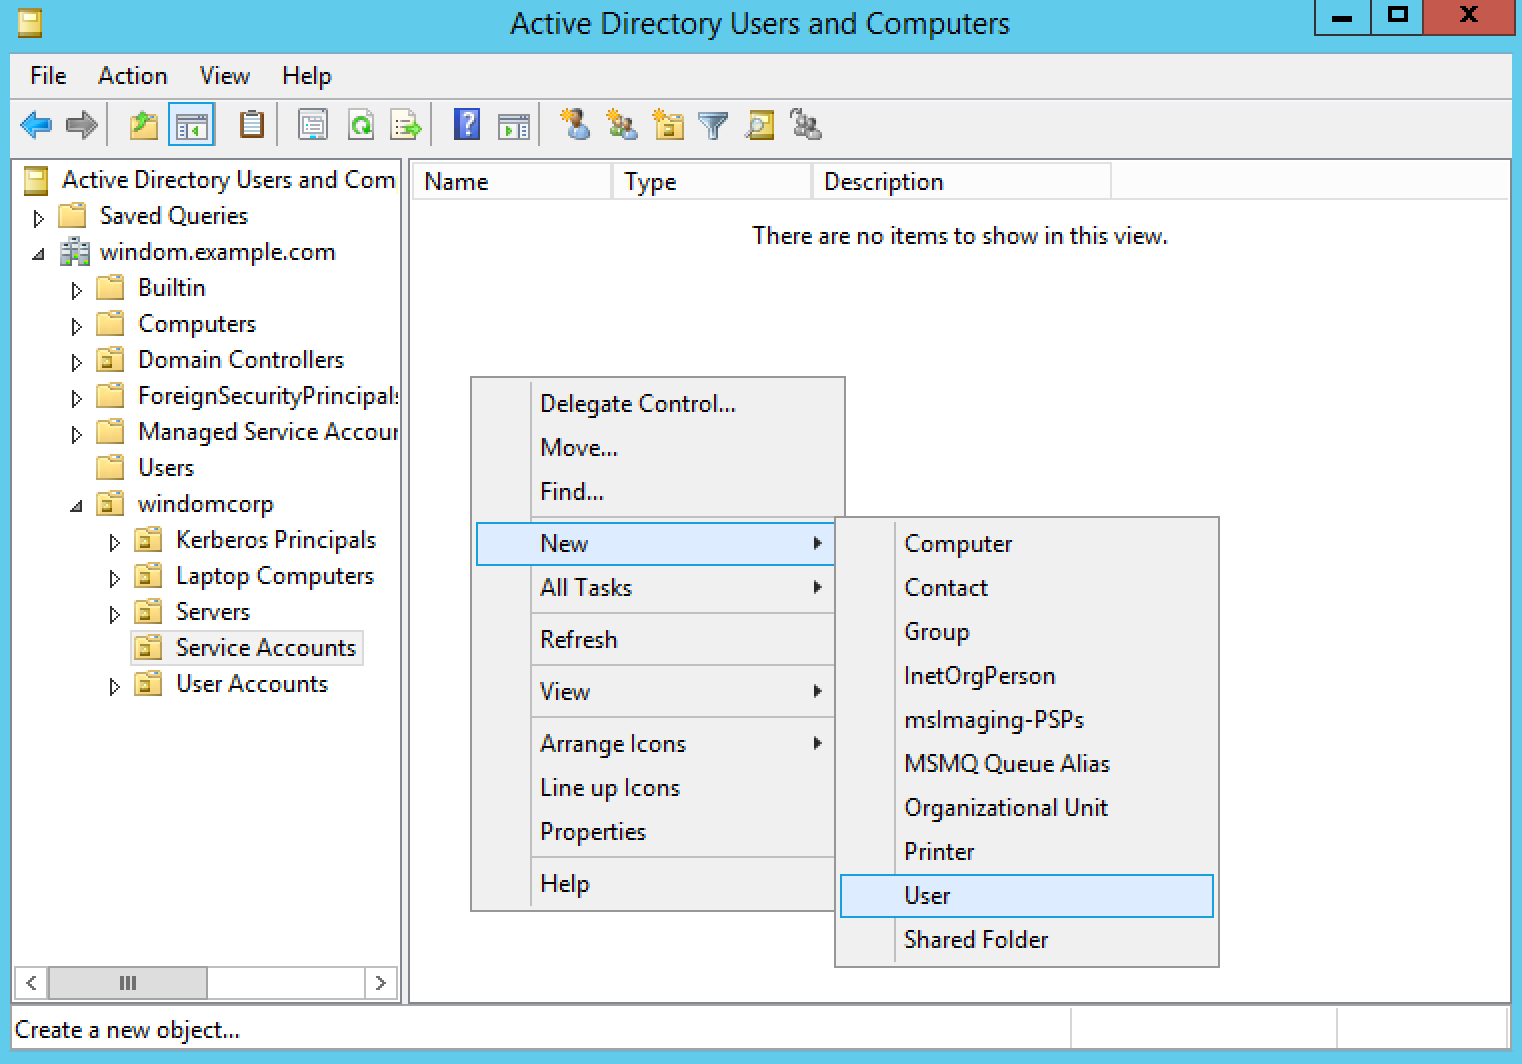Go up one level in the console
Image resolution: width=1522 pixels, height=1064 pixels.
(x=142, y=125)
